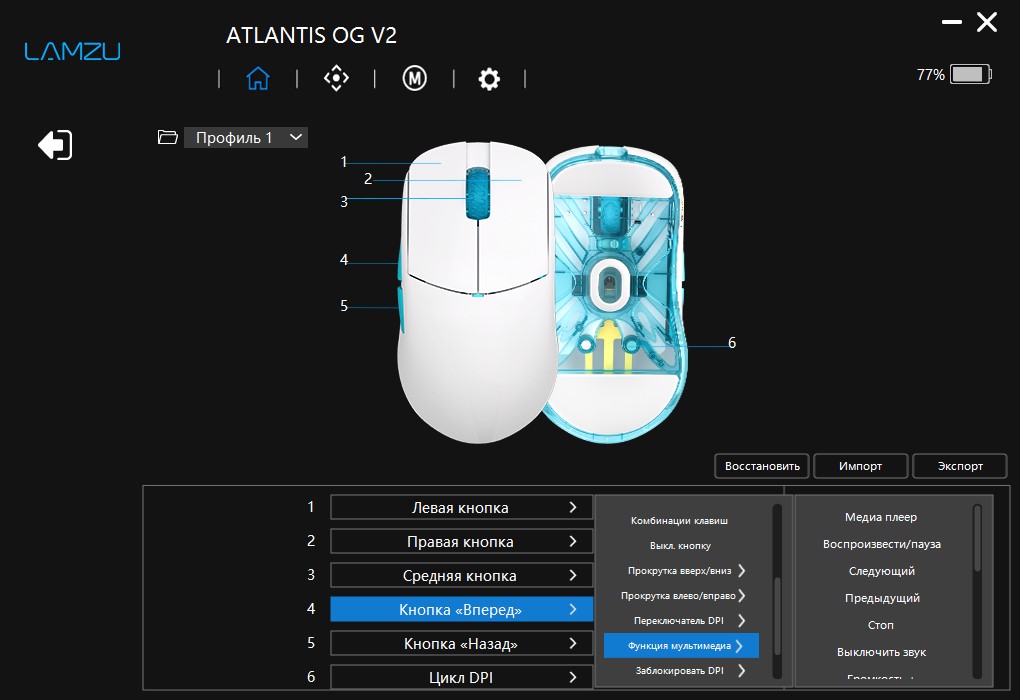Select Выключить звук option
This screenshot has height=700, width=1020.
881,652
